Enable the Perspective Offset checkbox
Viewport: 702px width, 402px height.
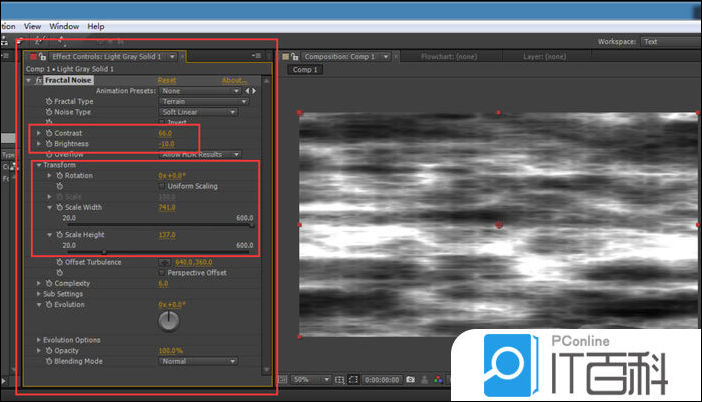click(162, 273)
